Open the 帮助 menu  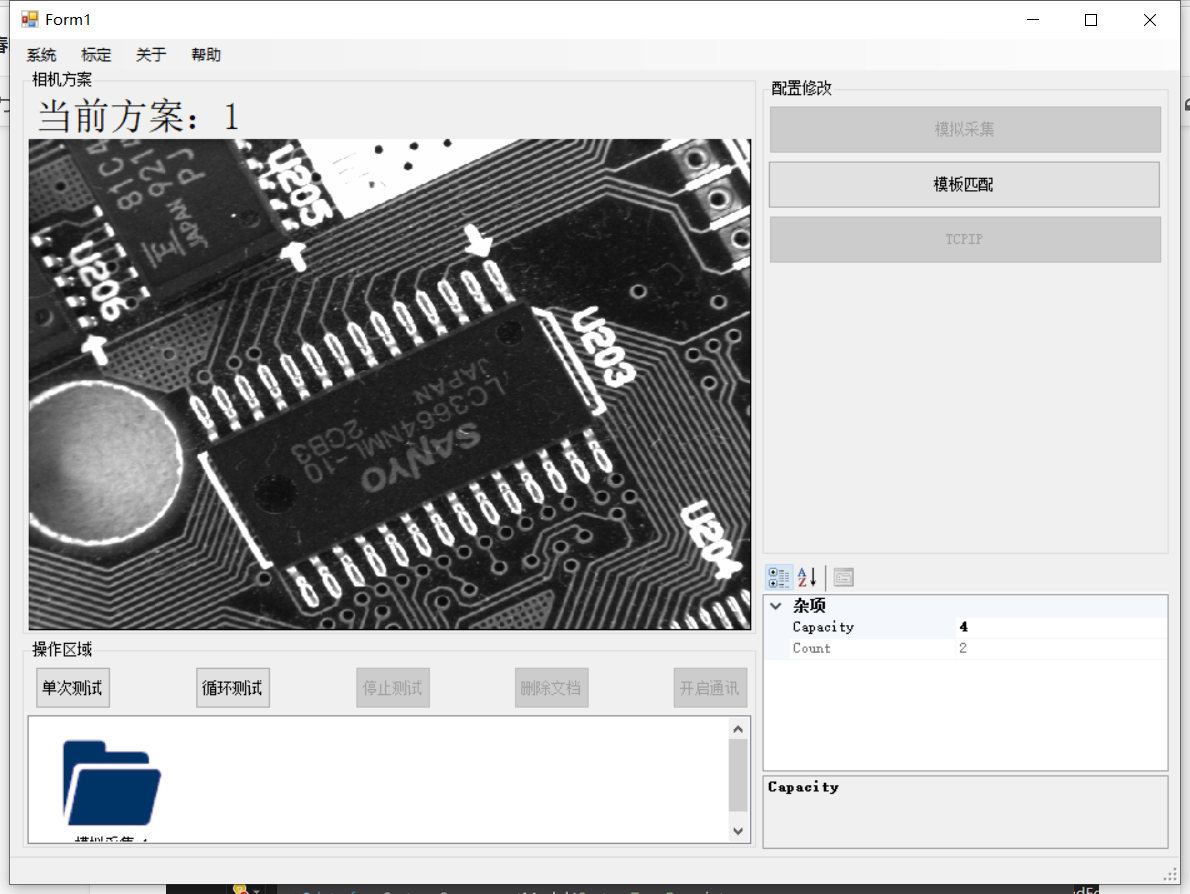click(206, 55)
